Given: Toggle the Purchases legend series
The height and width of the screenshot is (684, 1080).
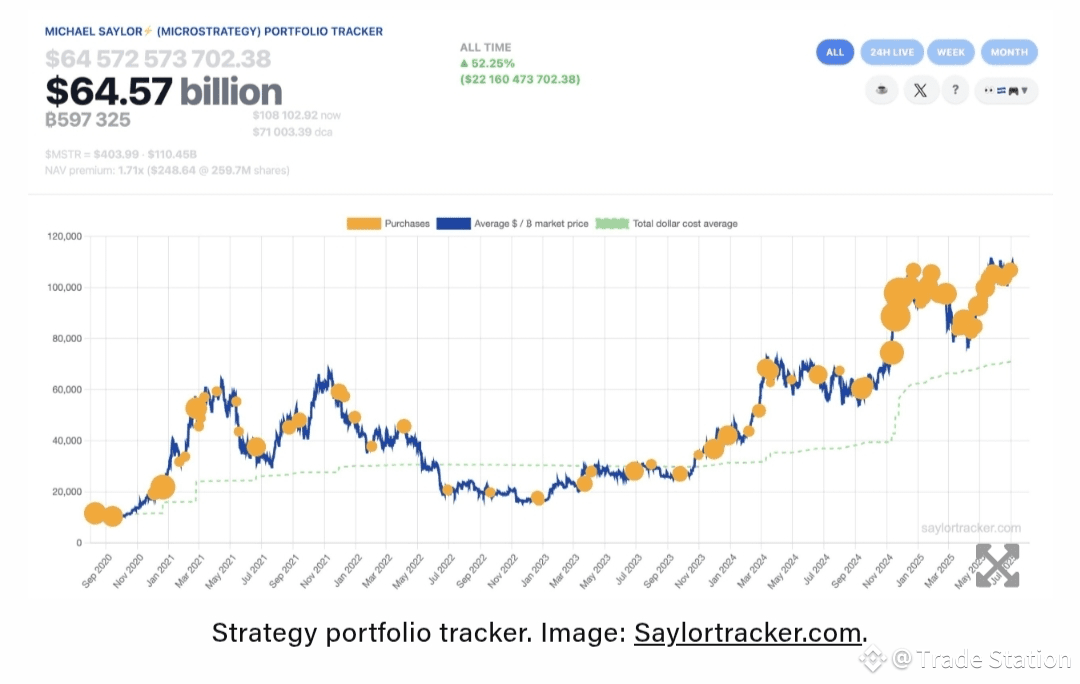Looking at the screenshot, I should (388, 224).
